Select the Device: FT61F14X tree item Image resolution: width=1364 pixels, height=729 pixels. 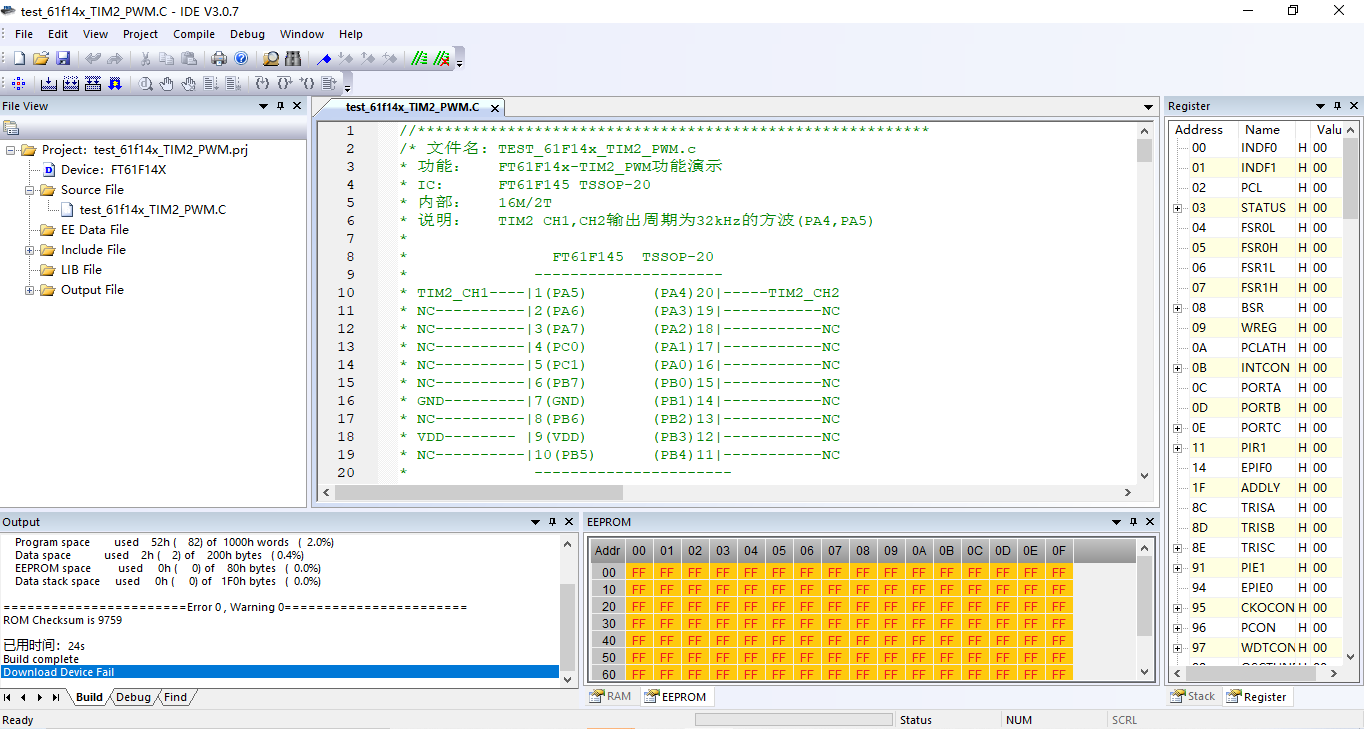[x=114, y=170]
